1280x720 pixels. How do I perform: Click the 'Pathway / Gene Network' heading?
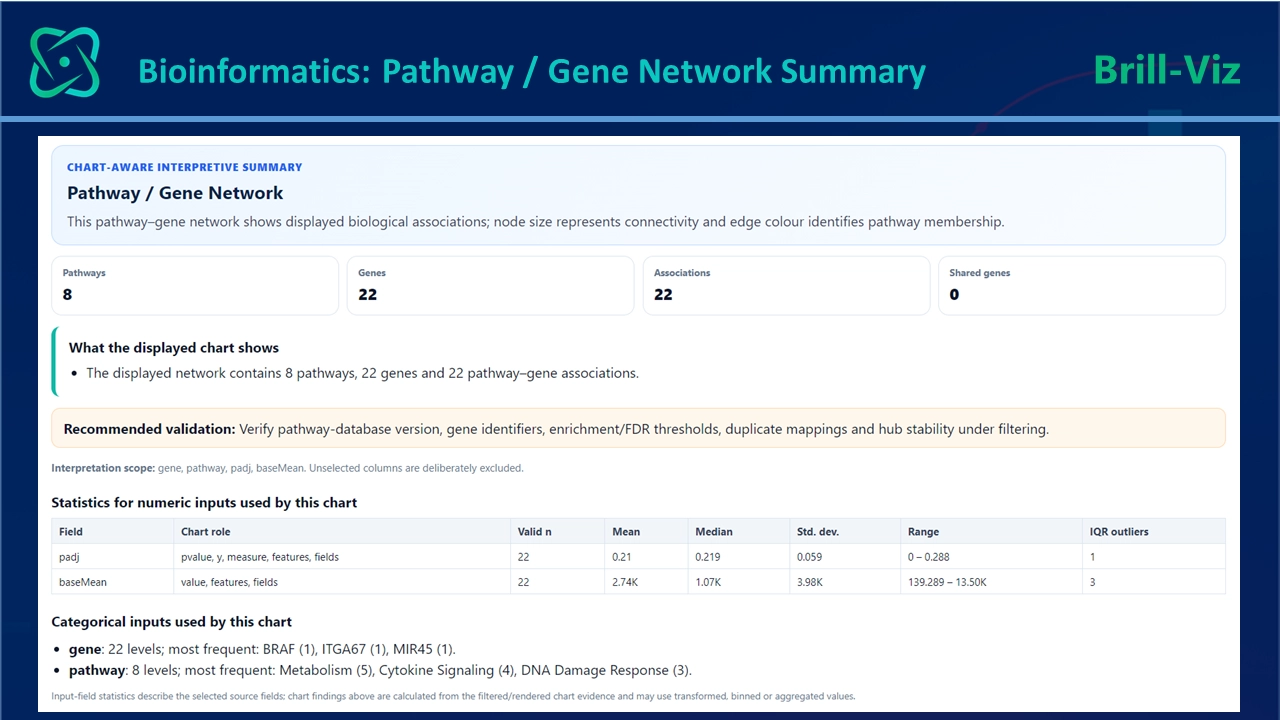175,193
